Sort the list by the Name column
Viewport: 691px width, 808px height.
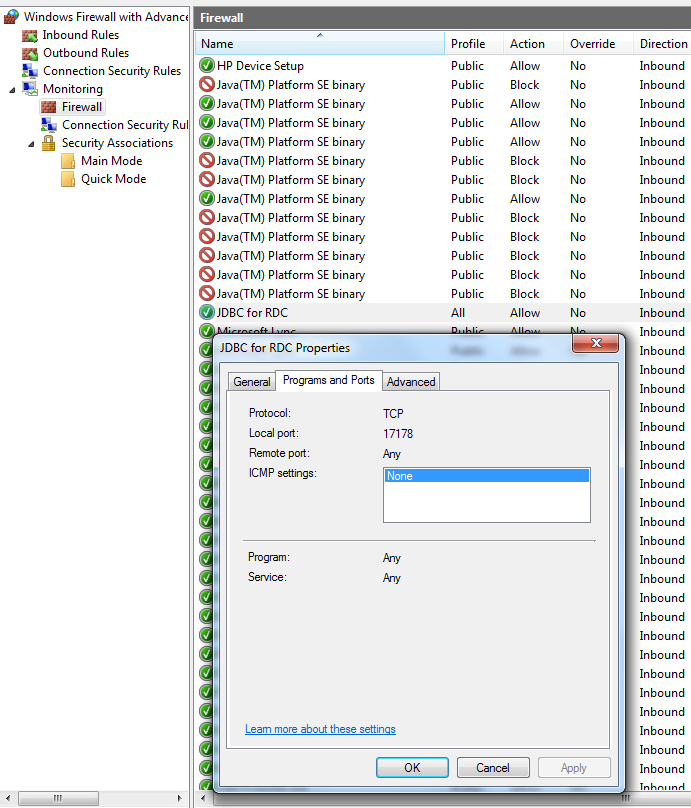(319, 44)
